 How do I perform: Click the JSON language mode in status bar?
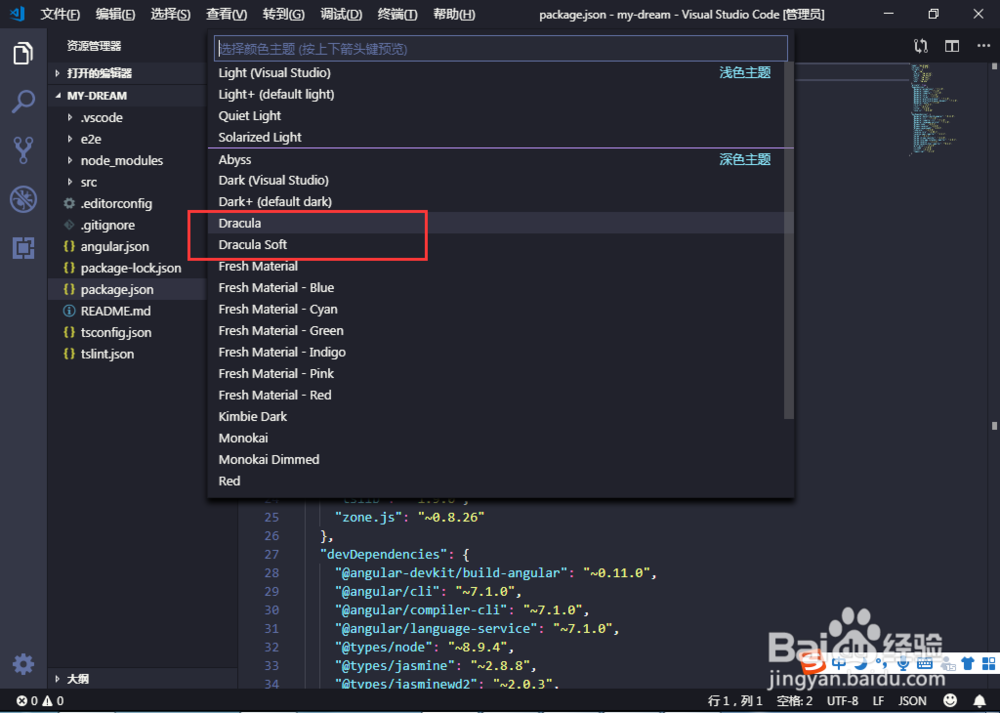click(x=912, y=701)
